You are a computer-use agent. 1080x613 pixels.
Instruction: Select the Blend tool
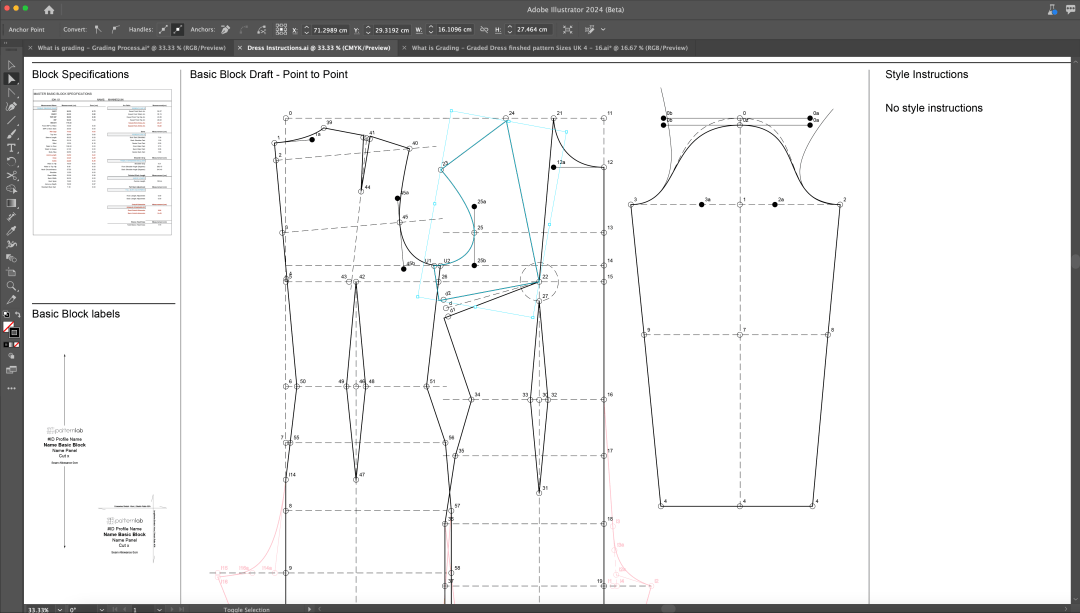point(11,258)
